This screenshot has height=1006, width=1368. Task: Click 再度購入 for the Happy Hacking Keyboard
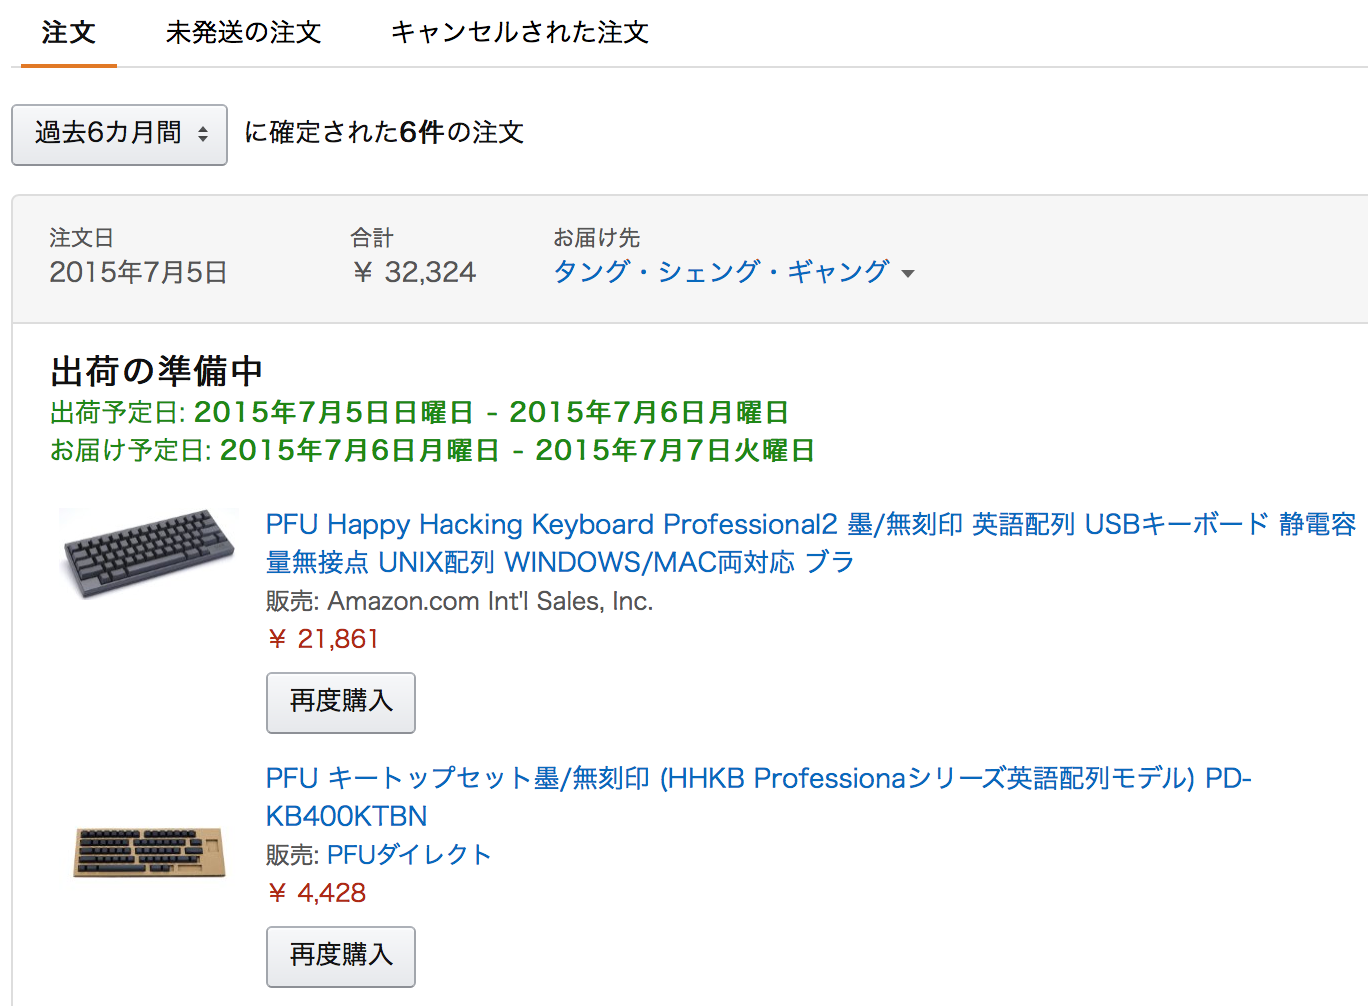click(341, 702)
